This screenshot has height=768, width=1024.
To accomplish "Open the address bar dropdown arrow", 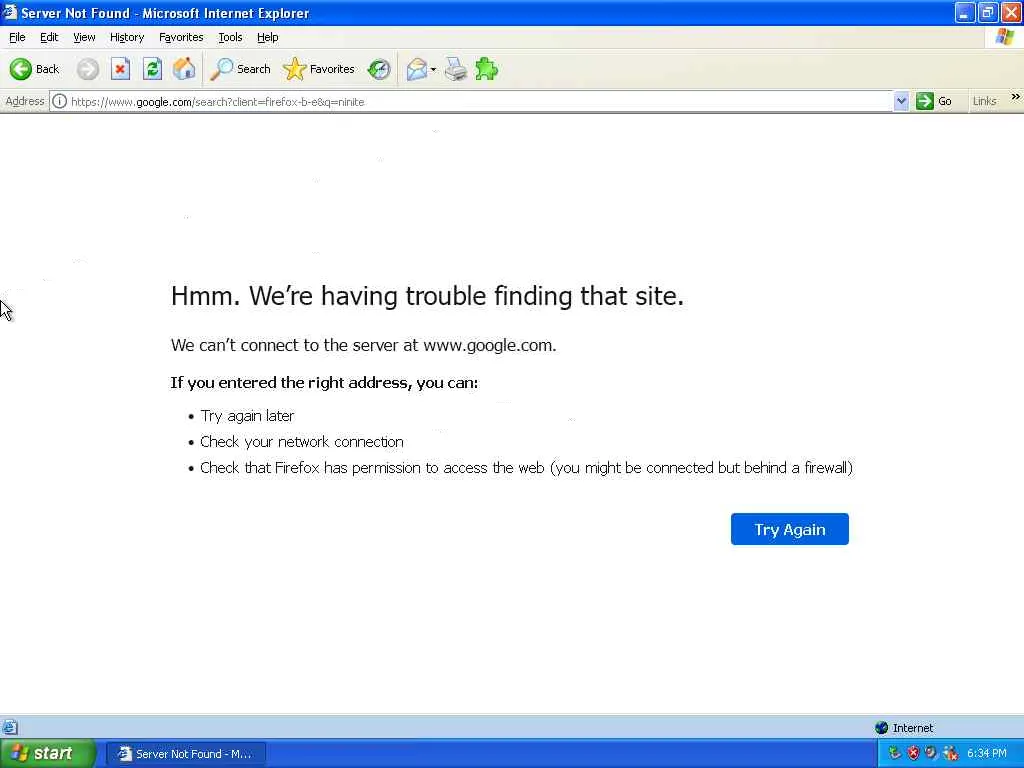I will (x=901, y=101).
